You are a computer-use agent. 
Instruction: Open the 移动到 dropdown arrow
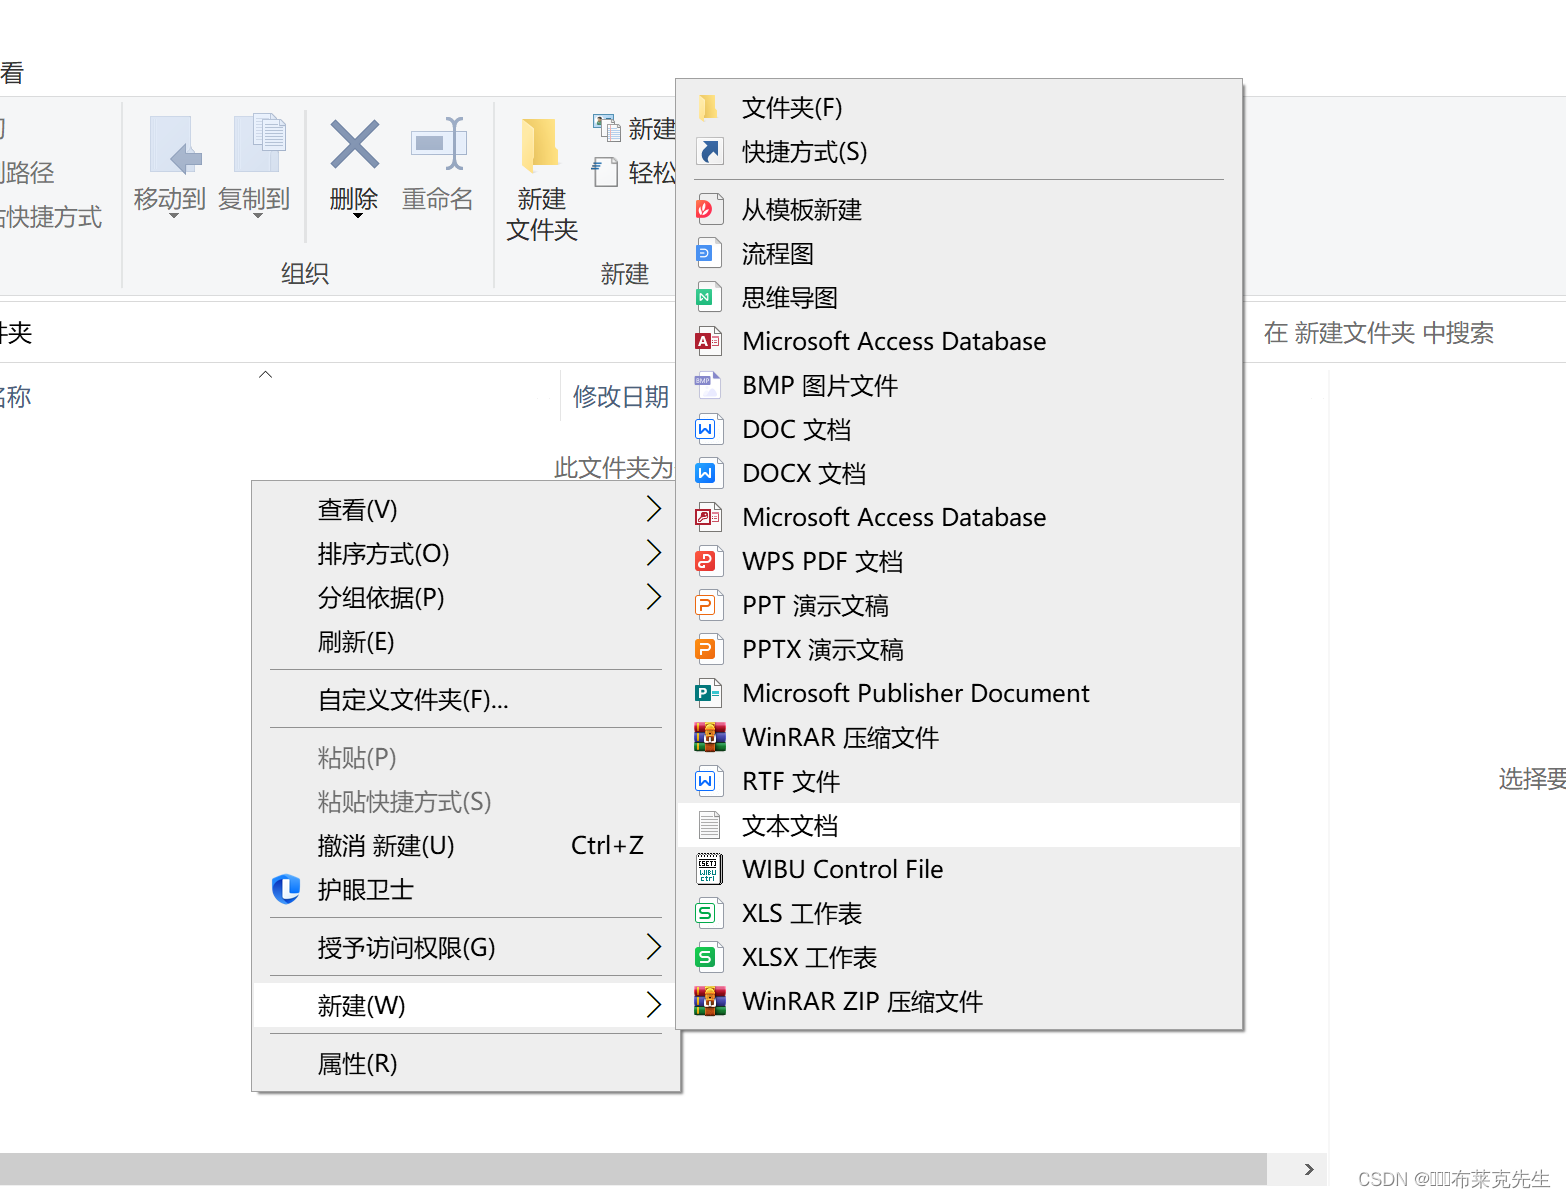[x=173, y=216]
